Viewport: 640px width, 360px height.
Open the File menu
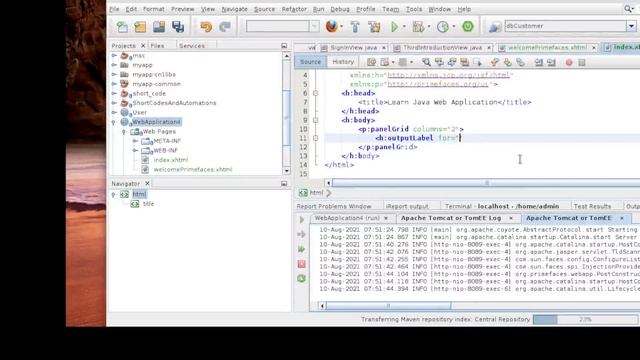[114, 9]
